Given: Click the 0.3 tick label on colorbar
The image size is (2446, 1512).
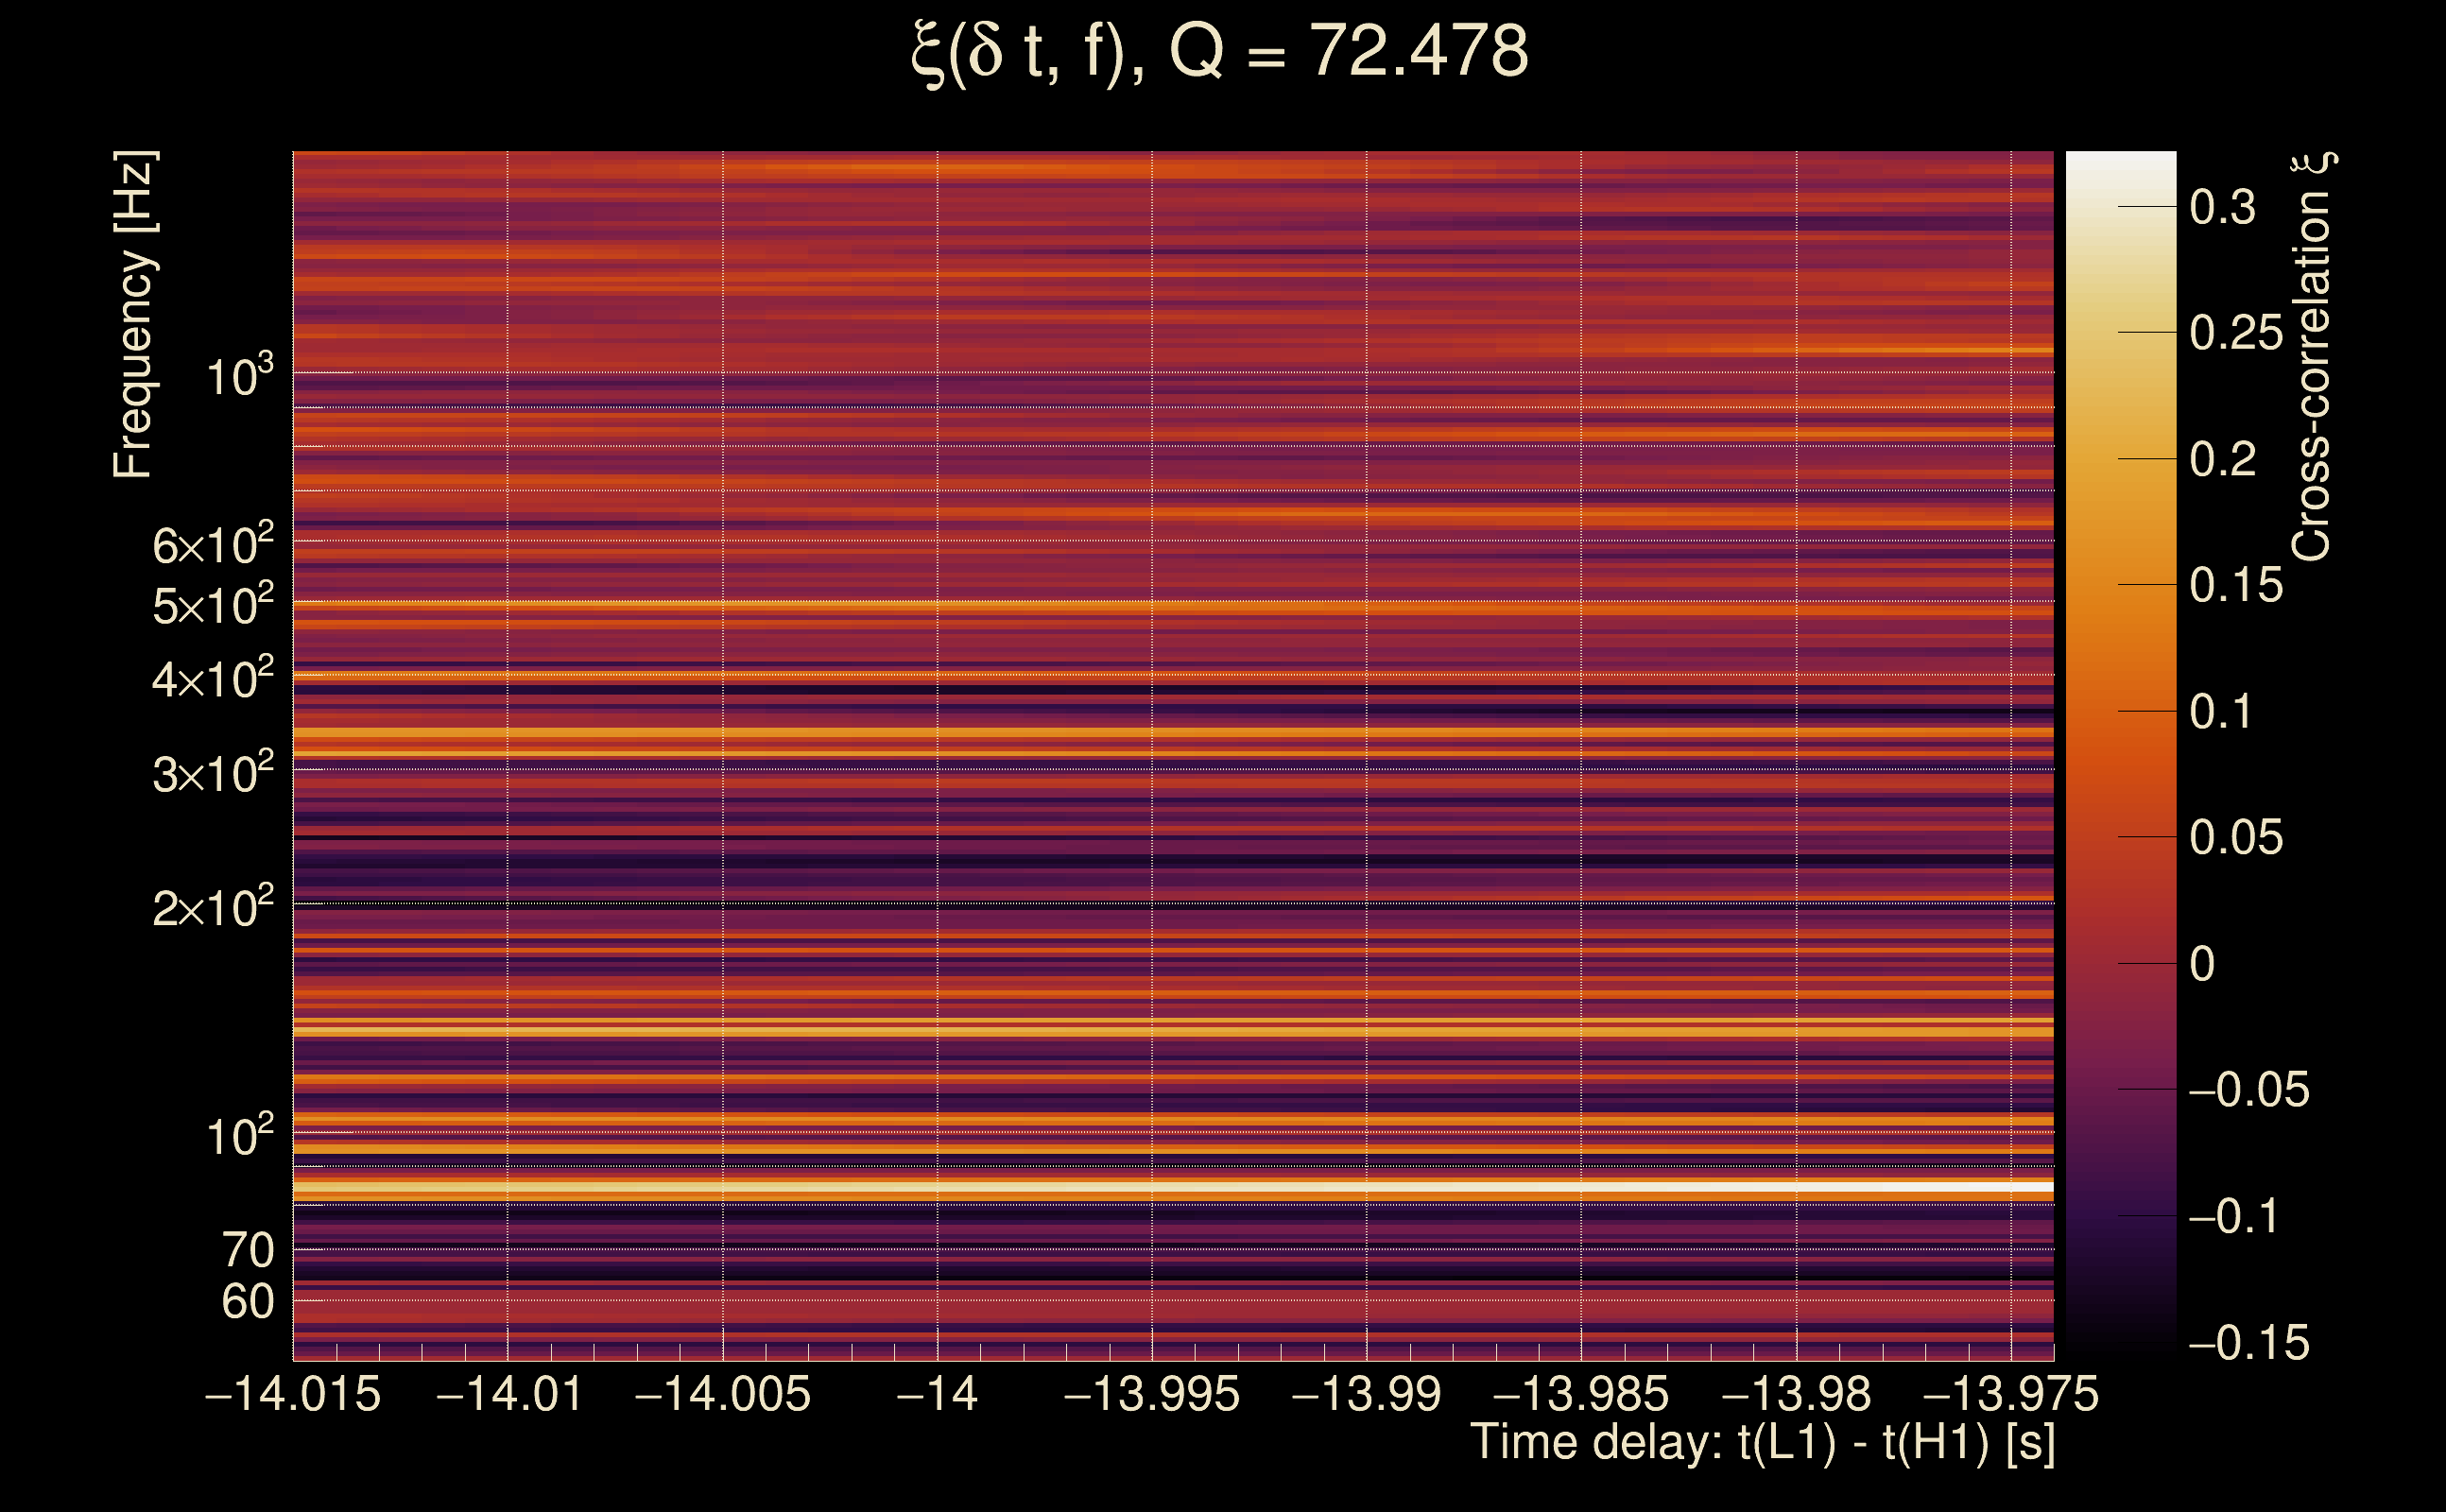Looking at the screenshot, I should pos(2222,208).
